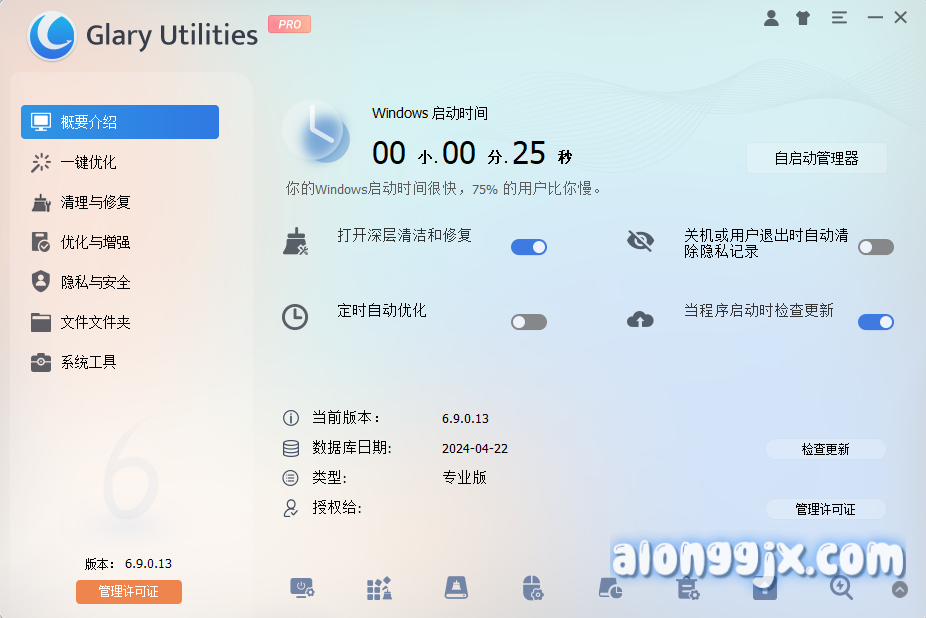This screenshot has width=926, height=618.
Task: Minimize the Glary Utilities window
Action: click(875, 18)
